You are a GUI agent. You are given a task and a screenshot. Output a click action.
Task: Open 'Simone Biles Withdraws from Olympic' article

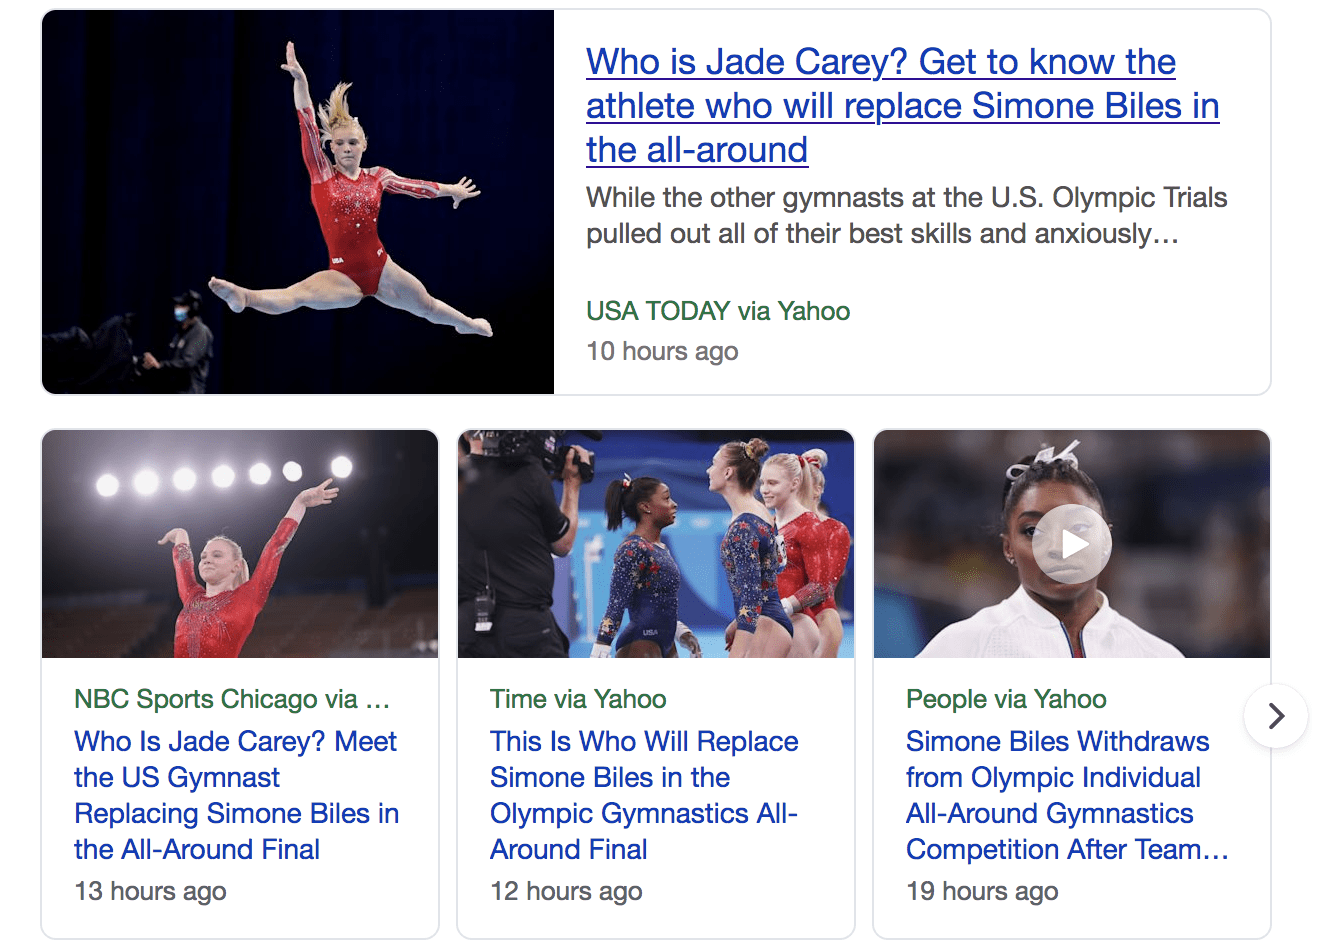[x=1066, y=795]
